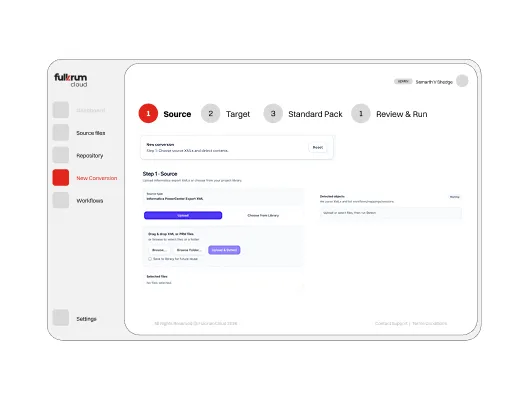Open the Terms & Conditions link
This screenshot has height=400, width=528.
pos(430,324)
